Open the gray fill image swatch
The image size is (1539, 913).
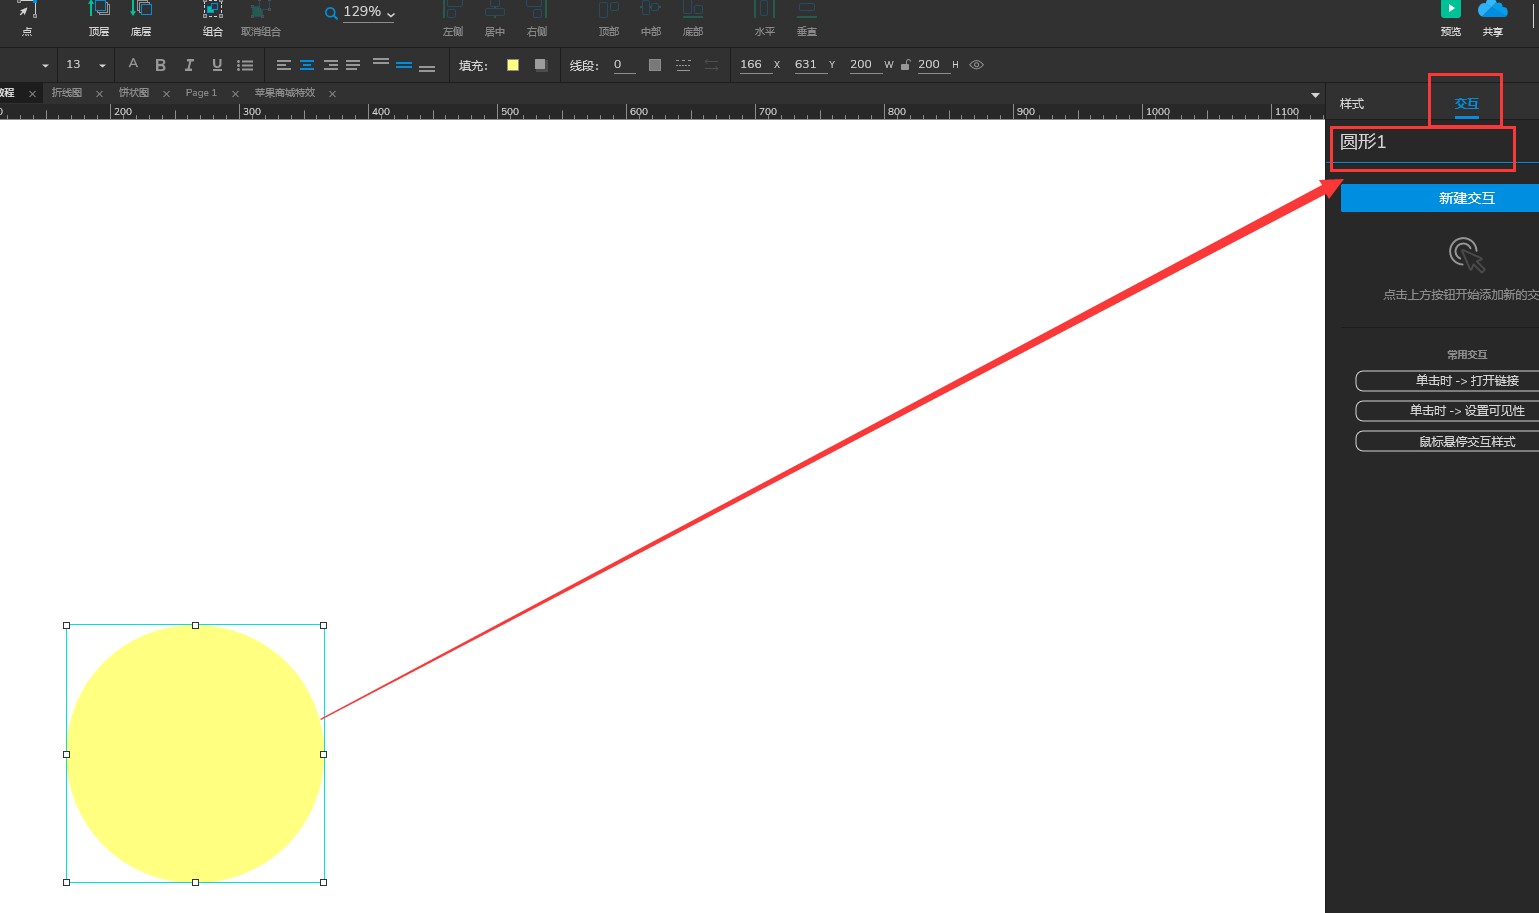pos(541,65)
